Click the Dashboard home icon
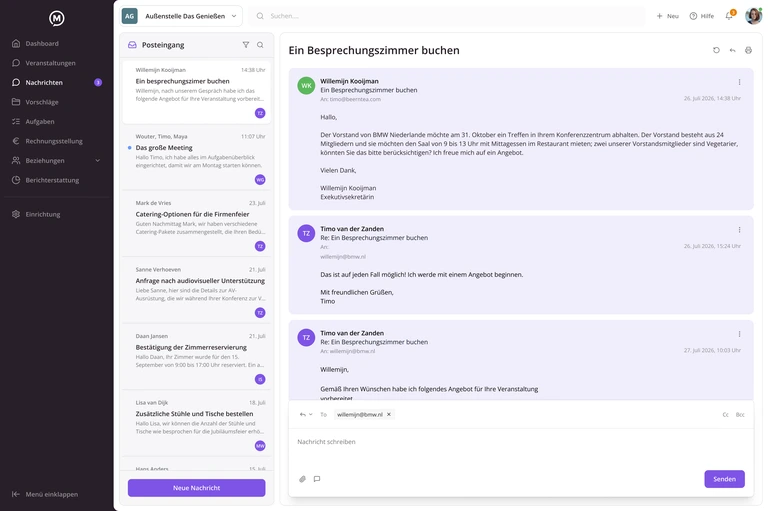The image size is (768, 511). 16,43
